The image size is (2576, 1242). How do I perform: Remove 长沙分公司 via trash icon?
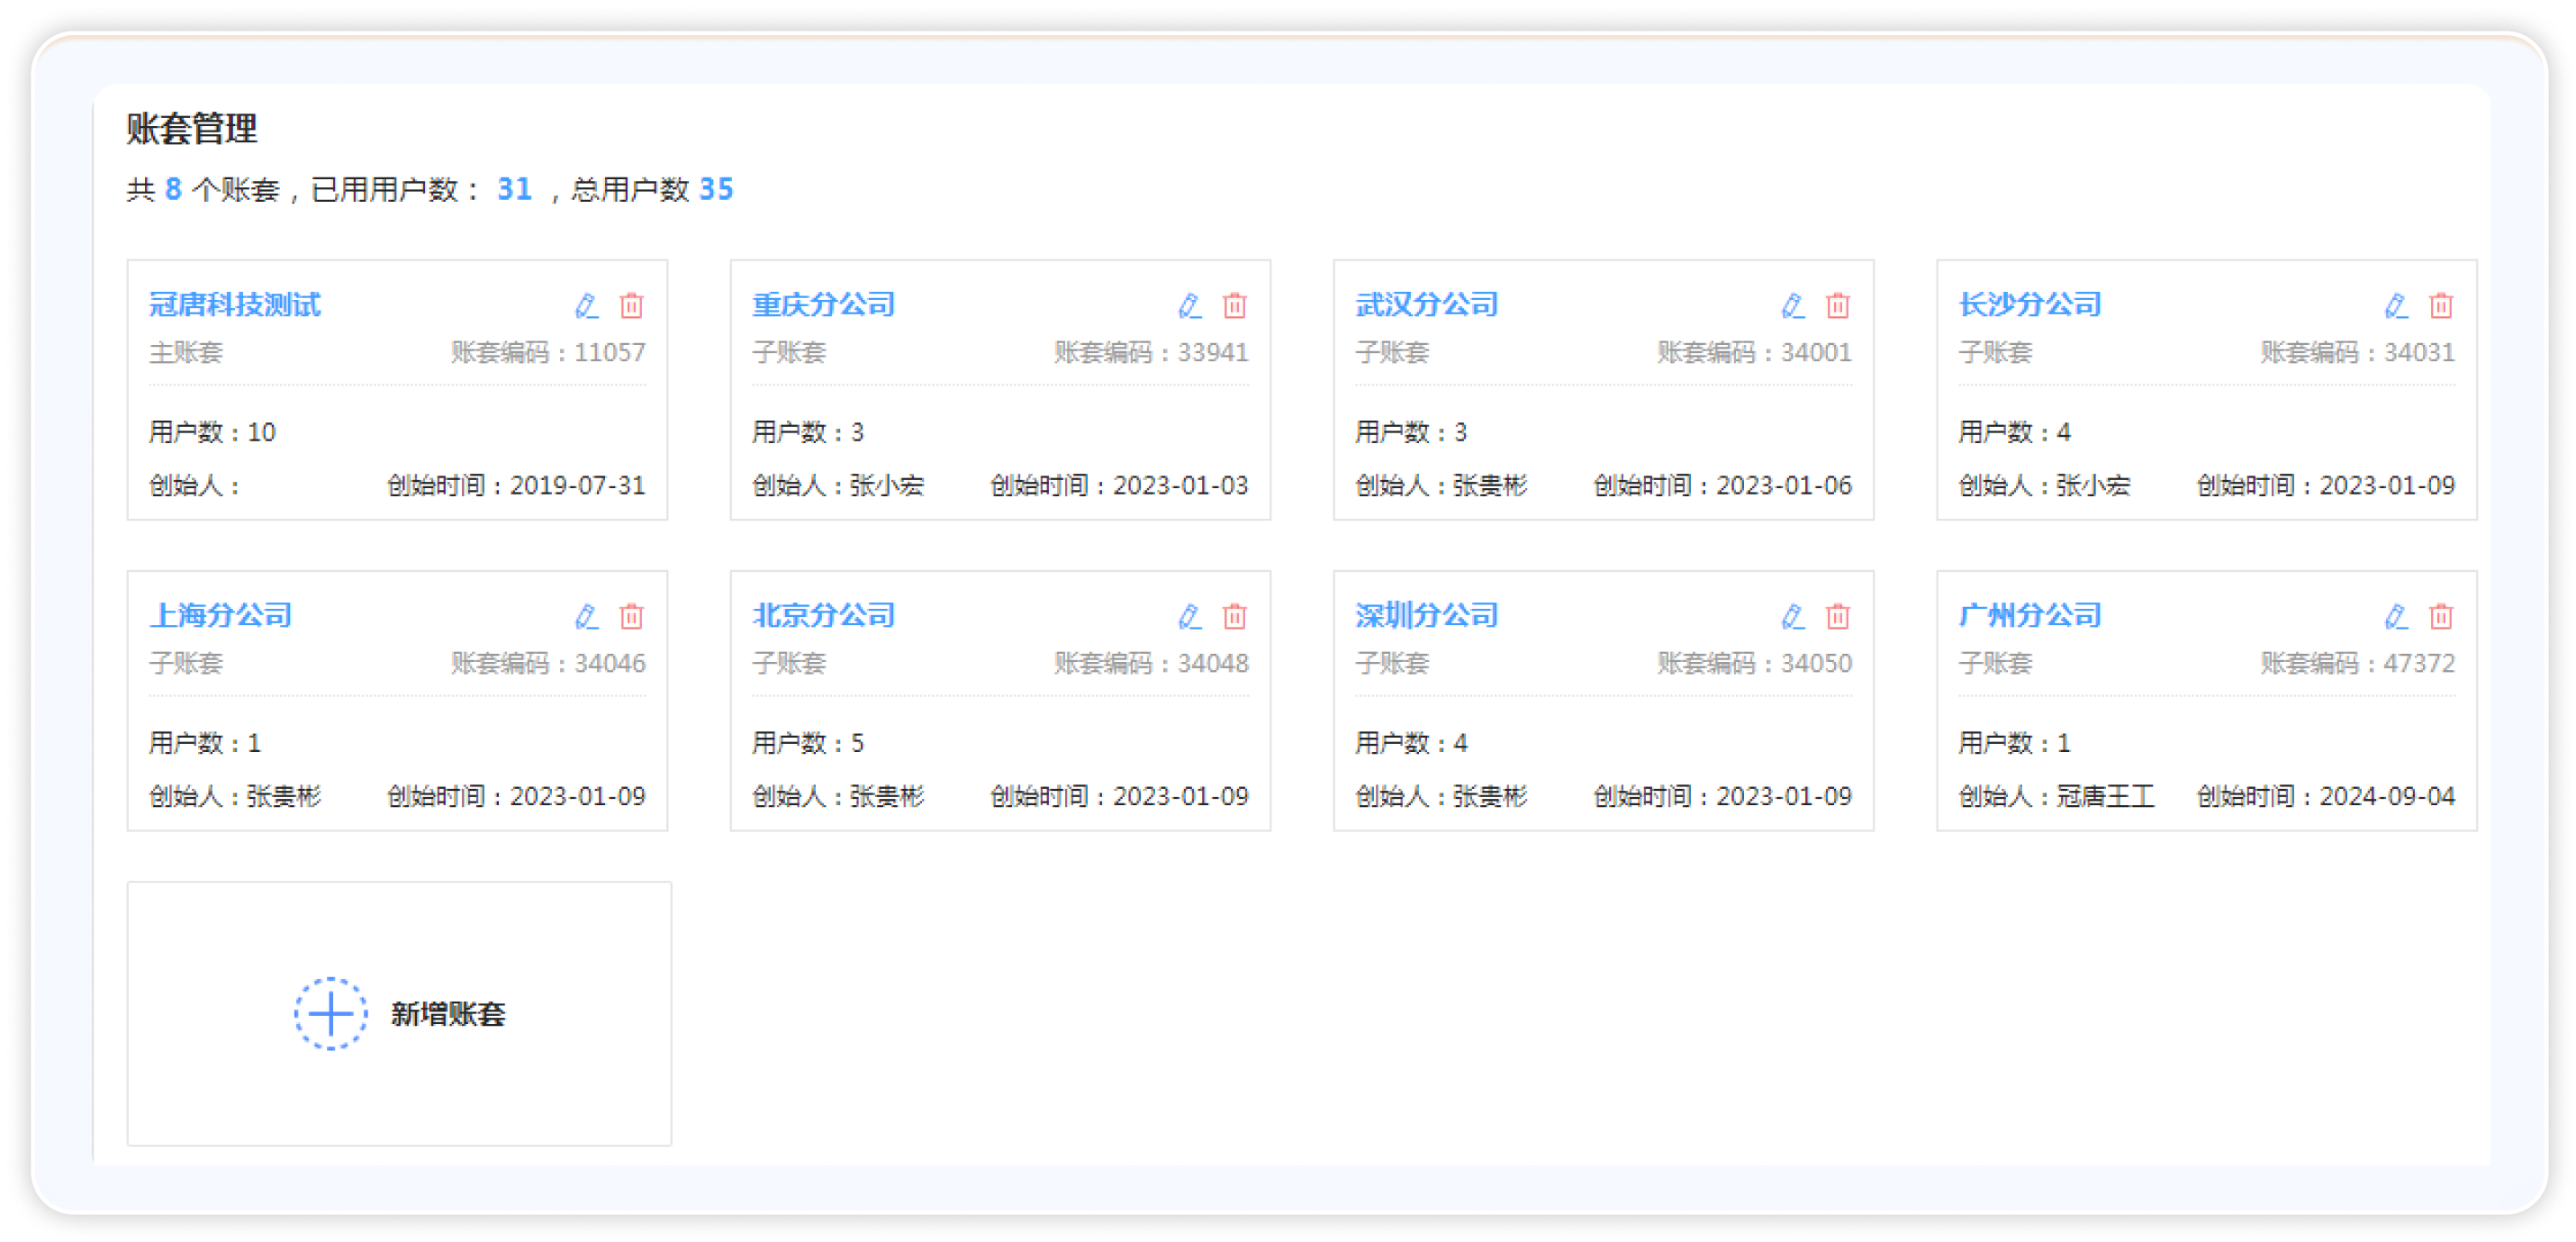coord(2440,305)
